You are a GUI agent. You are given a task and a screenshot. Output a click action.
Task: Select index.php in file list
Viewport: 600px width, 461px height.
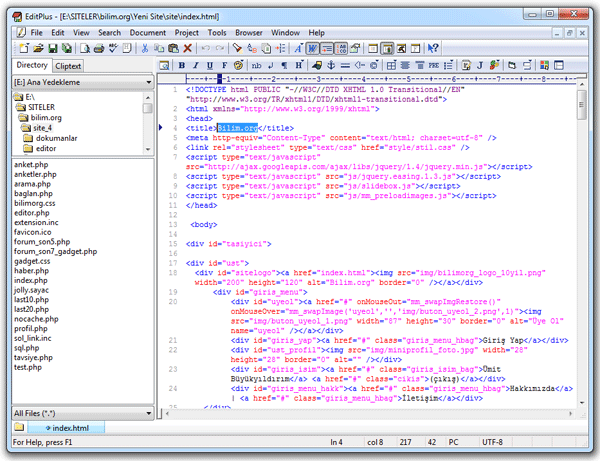coord(31,280)
